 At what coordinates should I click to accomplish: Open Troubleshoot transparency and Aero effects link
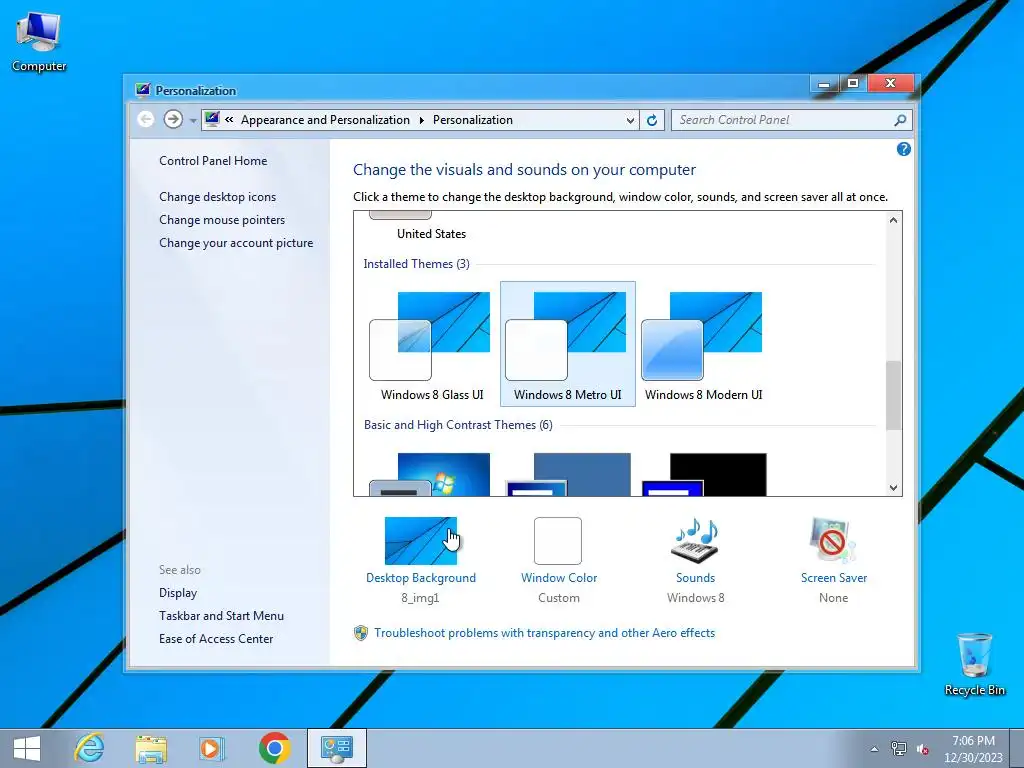coord(544,633)
